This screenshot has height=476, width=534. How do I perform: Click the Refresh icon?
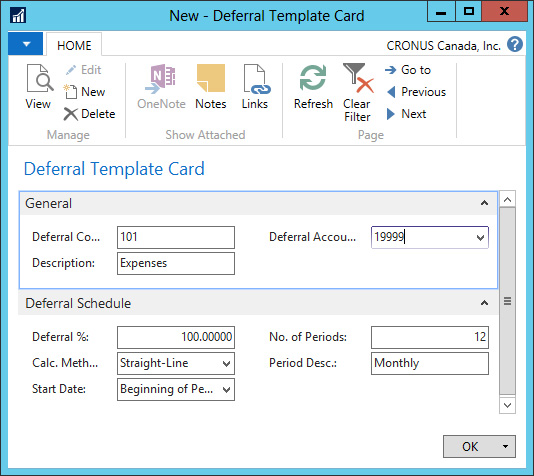pos(313,78)
